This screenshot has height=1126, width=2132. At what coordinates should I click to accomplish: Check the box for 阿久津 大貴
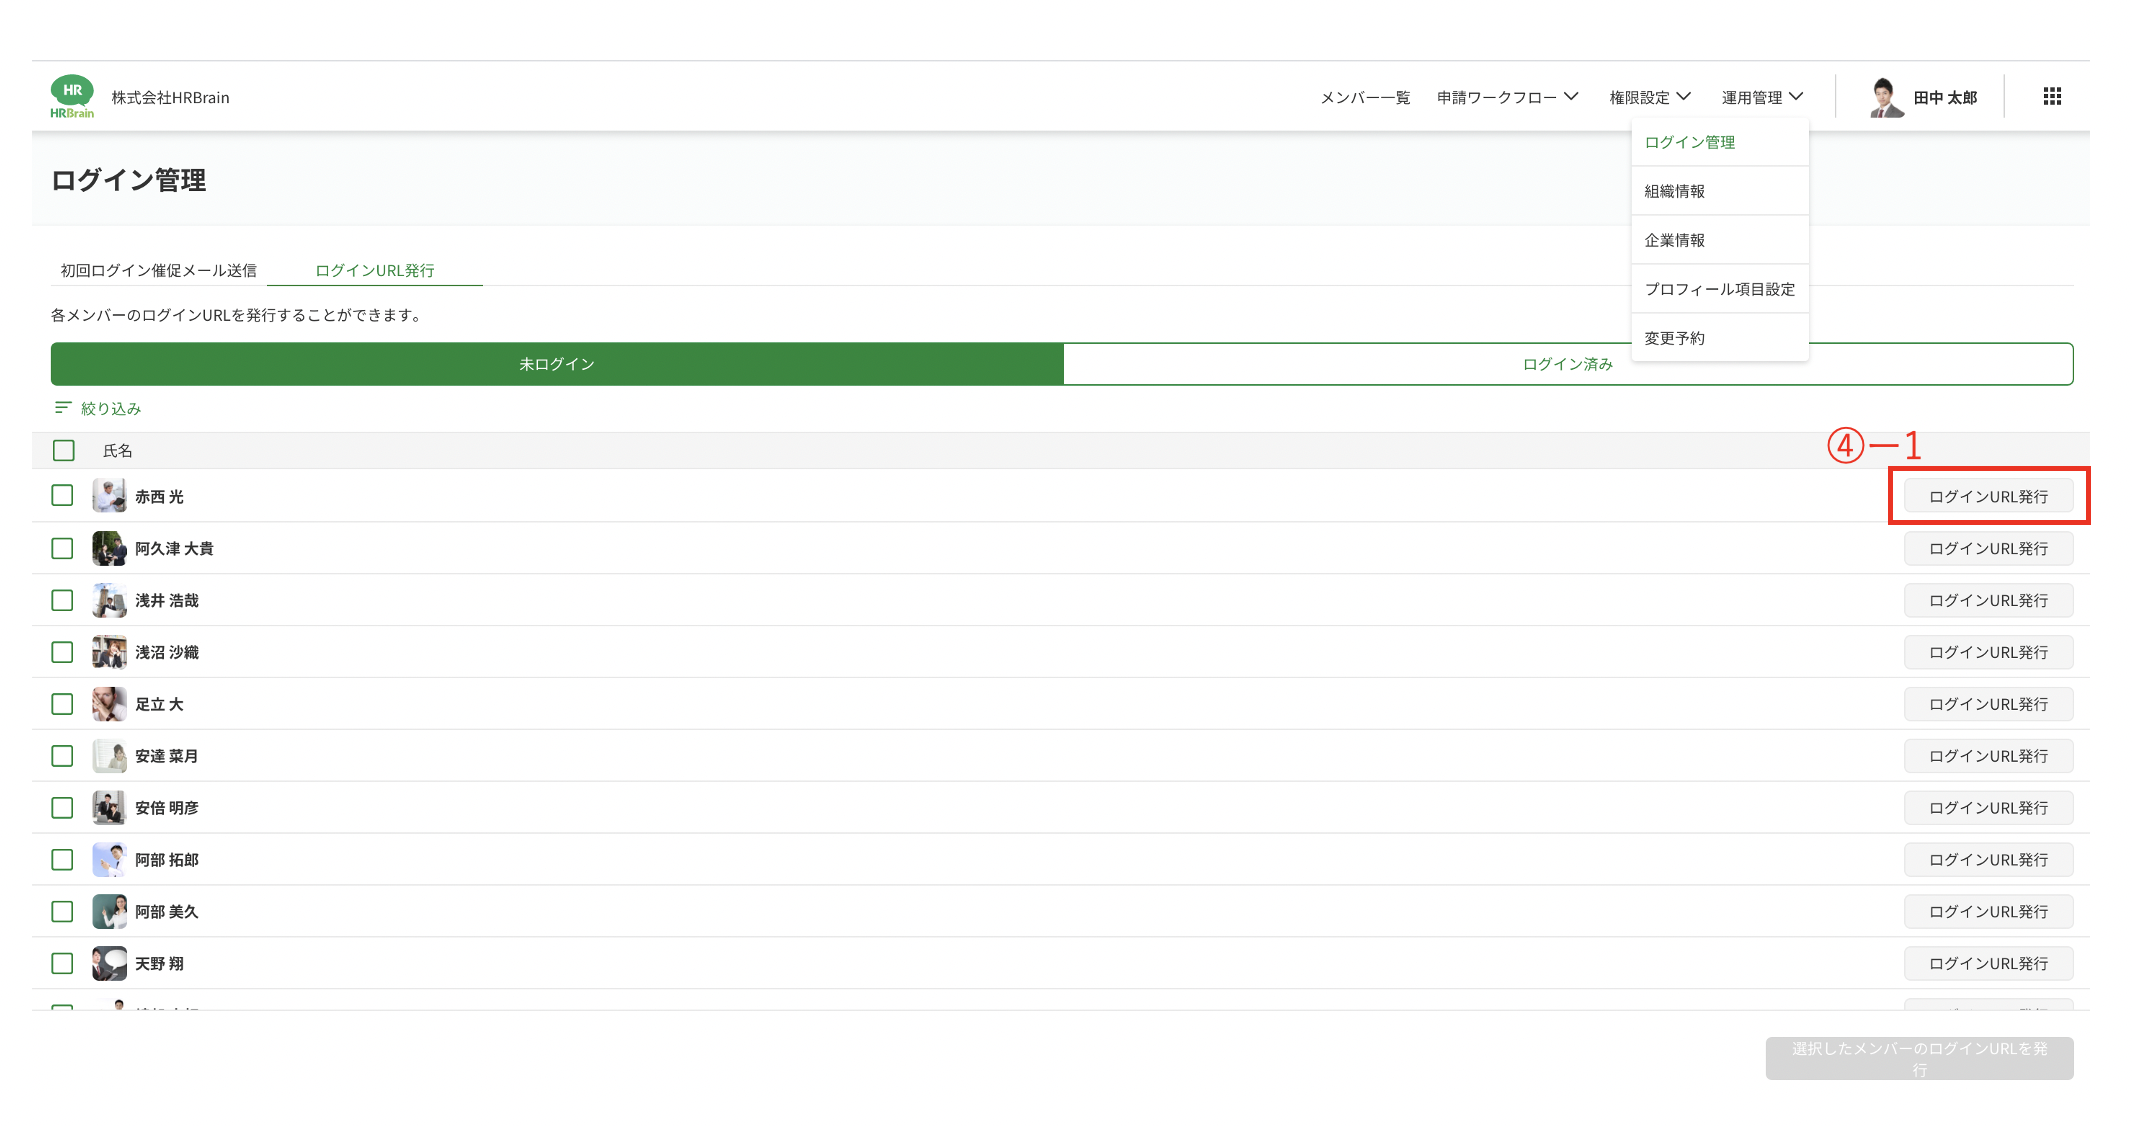pos(62,548)
